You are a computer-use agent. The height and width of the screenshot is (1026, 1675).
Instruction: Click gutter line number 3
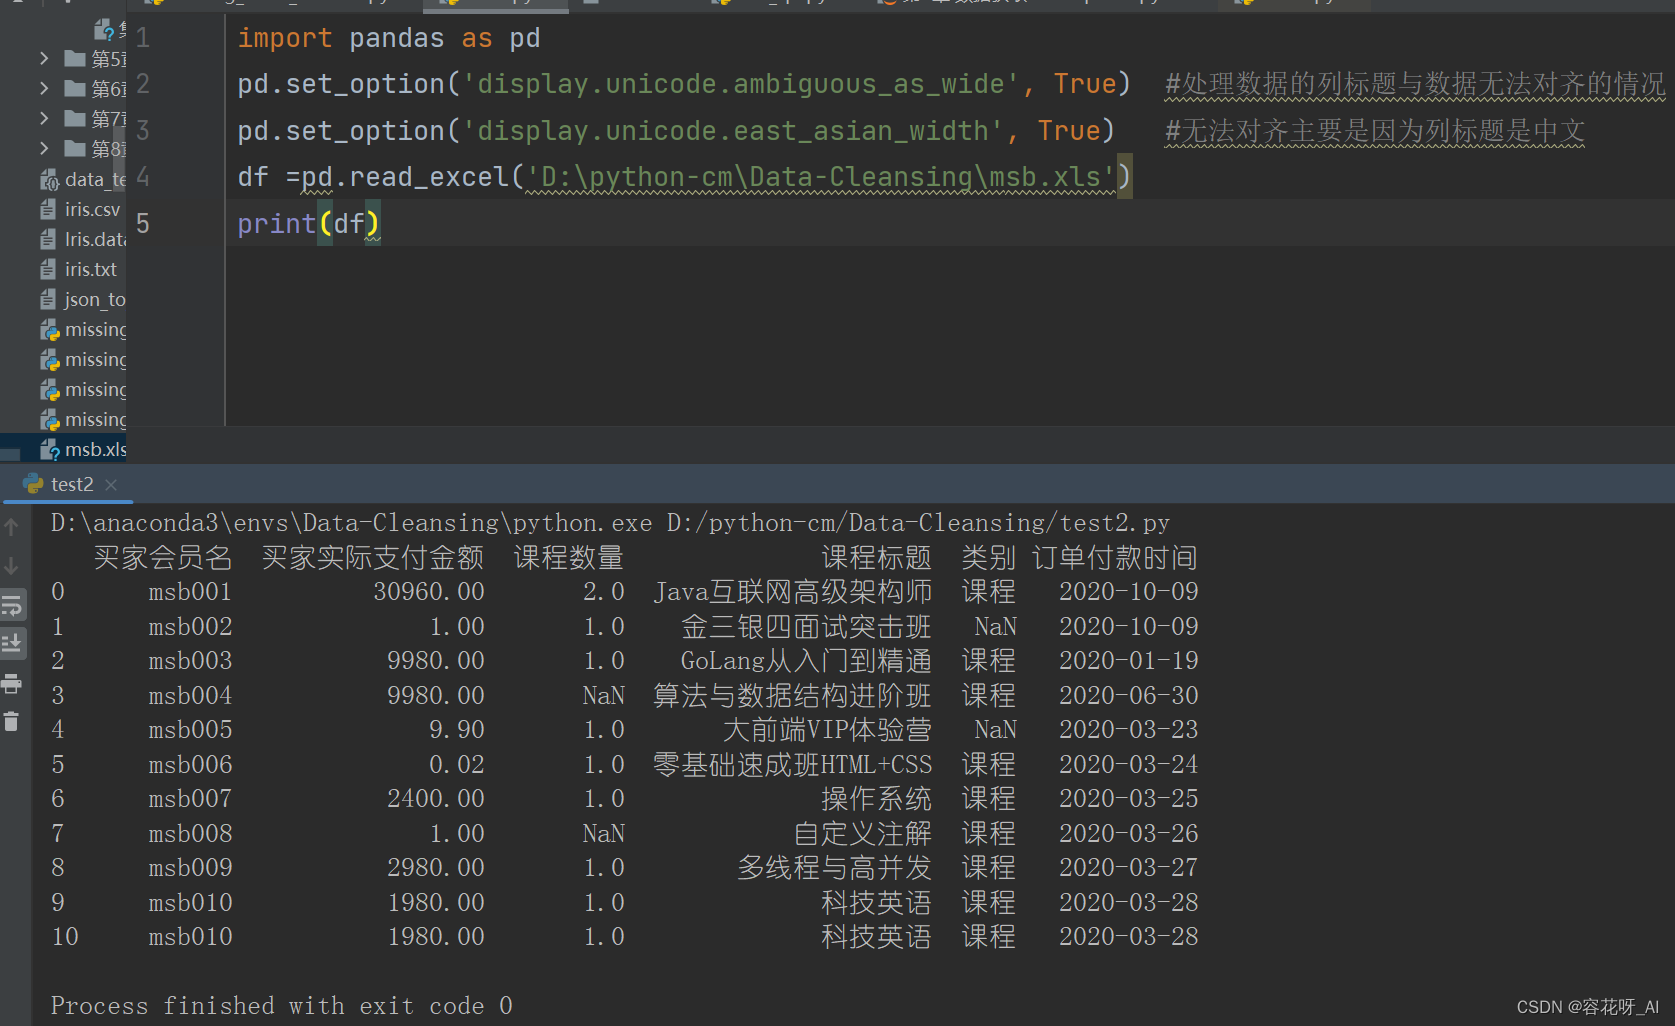(143, 131)
